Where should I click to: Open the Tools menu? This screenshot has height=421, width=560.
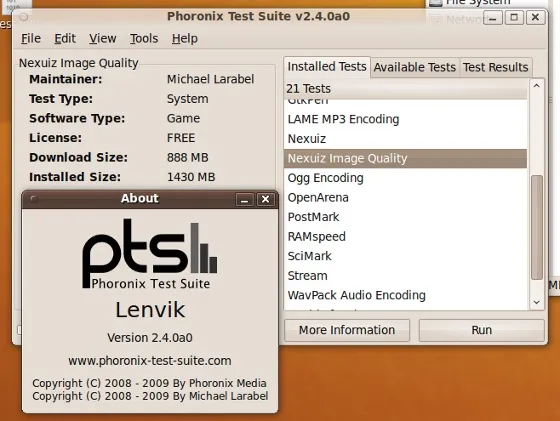[x=144, y=38]
